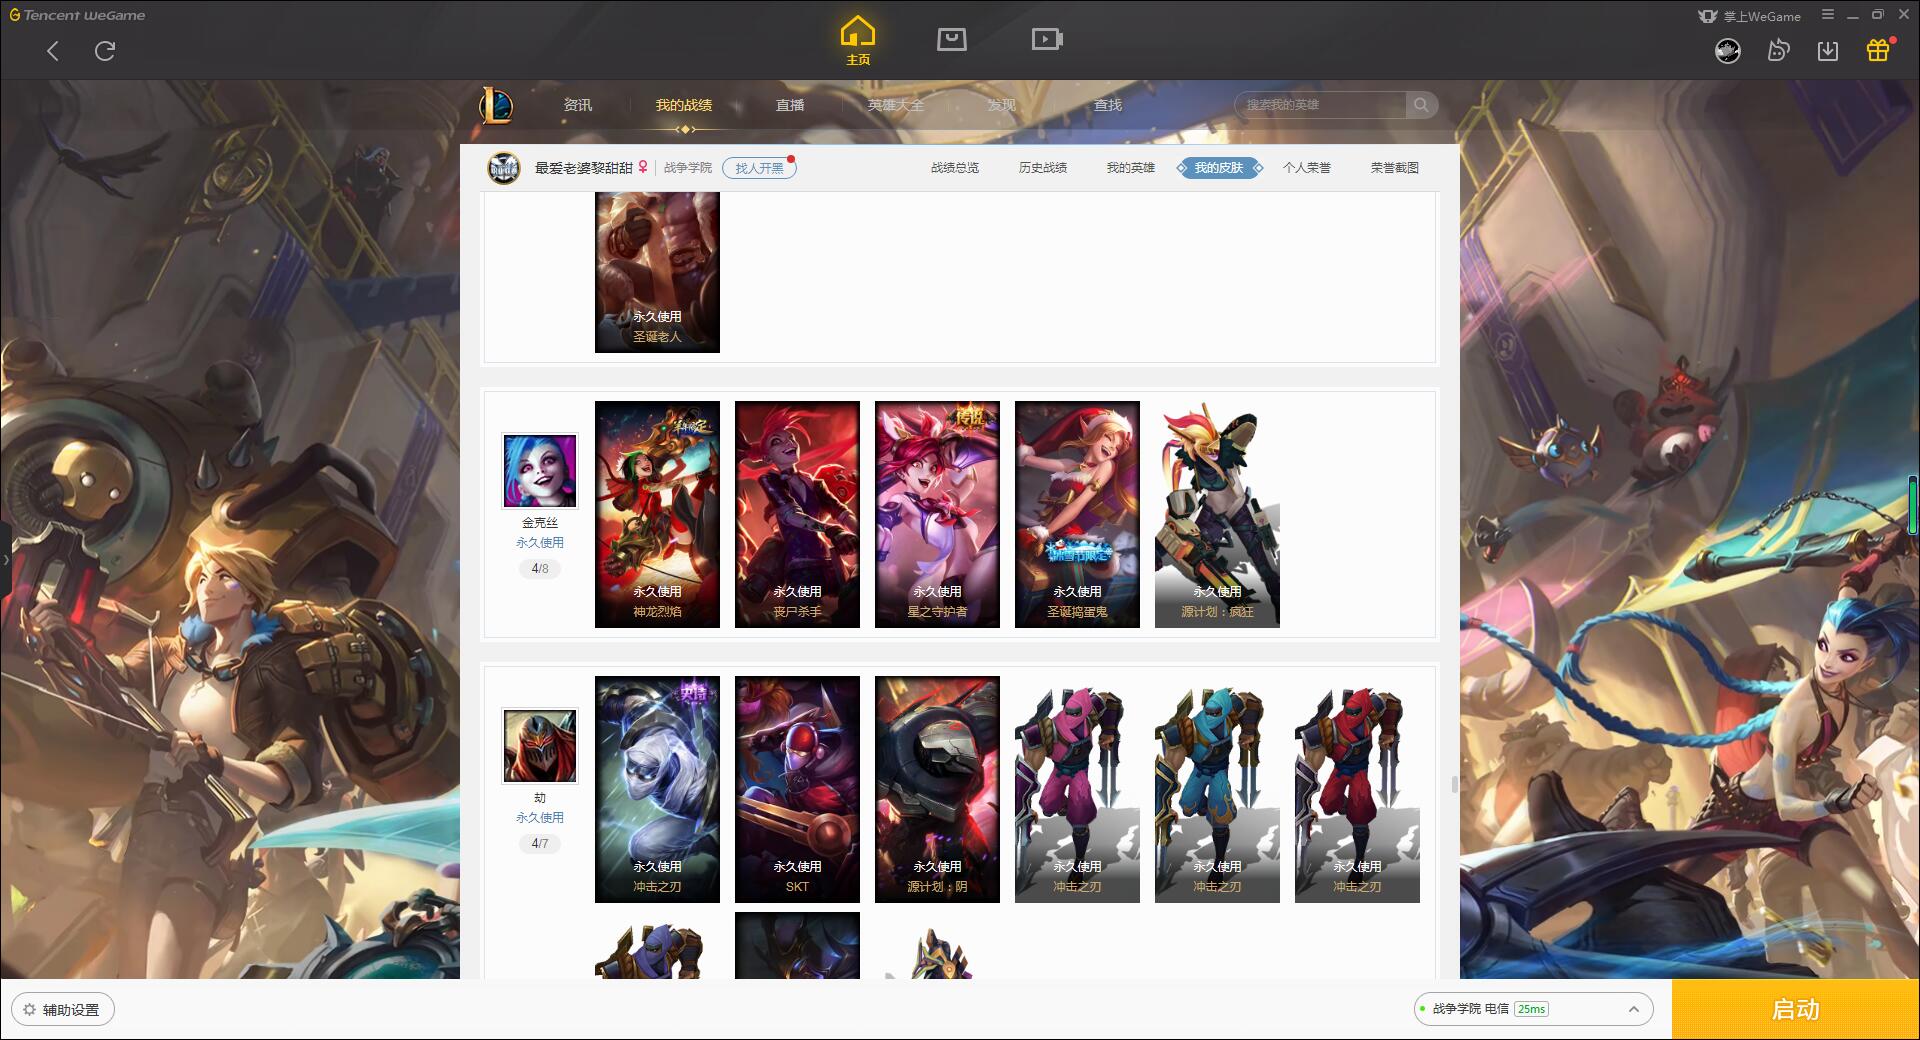Open the 冲击之刃 legendary skin card
The width and height of the screenshot is (1920, 1040).
coord(657,789)
